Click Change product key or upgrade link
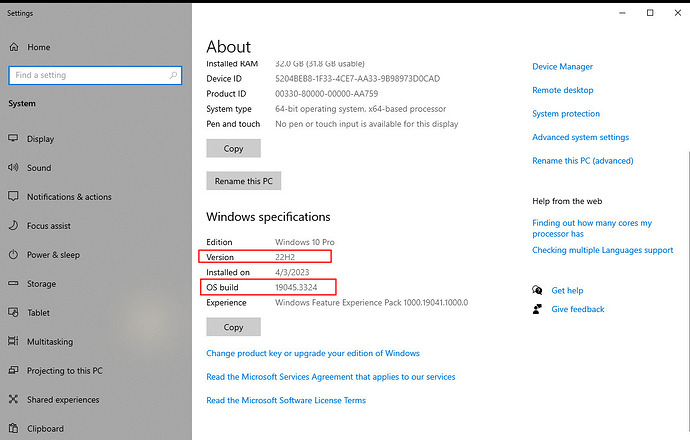The image size is (690, 440). [x=313, y=353]
